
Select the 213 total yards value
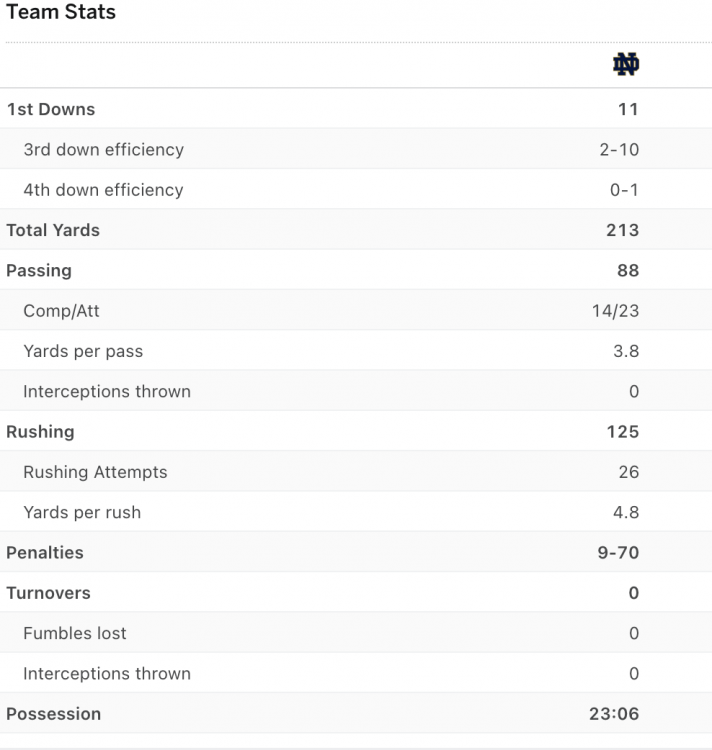pos(622,230)
